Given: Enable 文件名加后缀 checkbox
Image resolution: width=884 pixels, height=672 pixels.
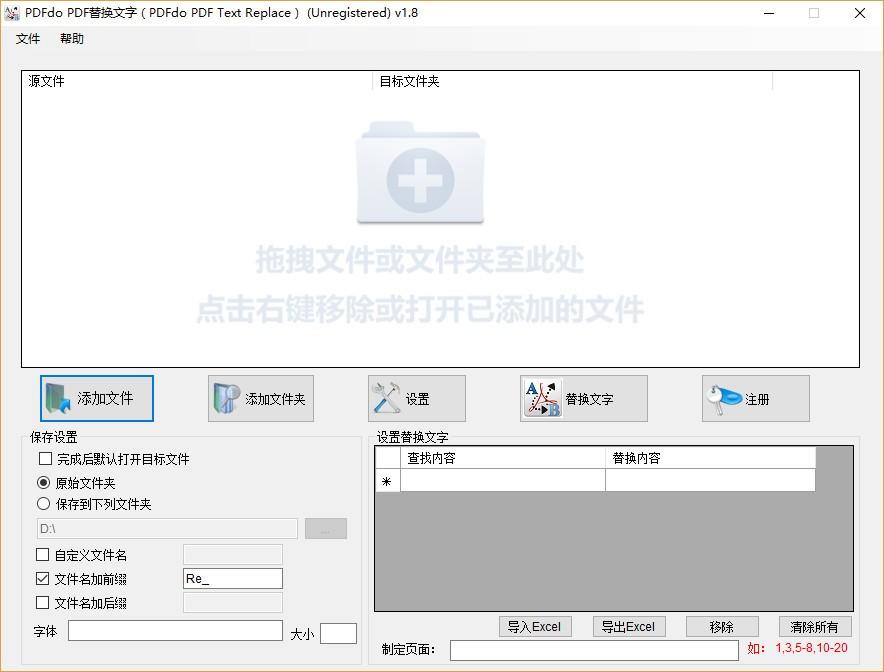Looking at the screenshot, I should [42, 602].
